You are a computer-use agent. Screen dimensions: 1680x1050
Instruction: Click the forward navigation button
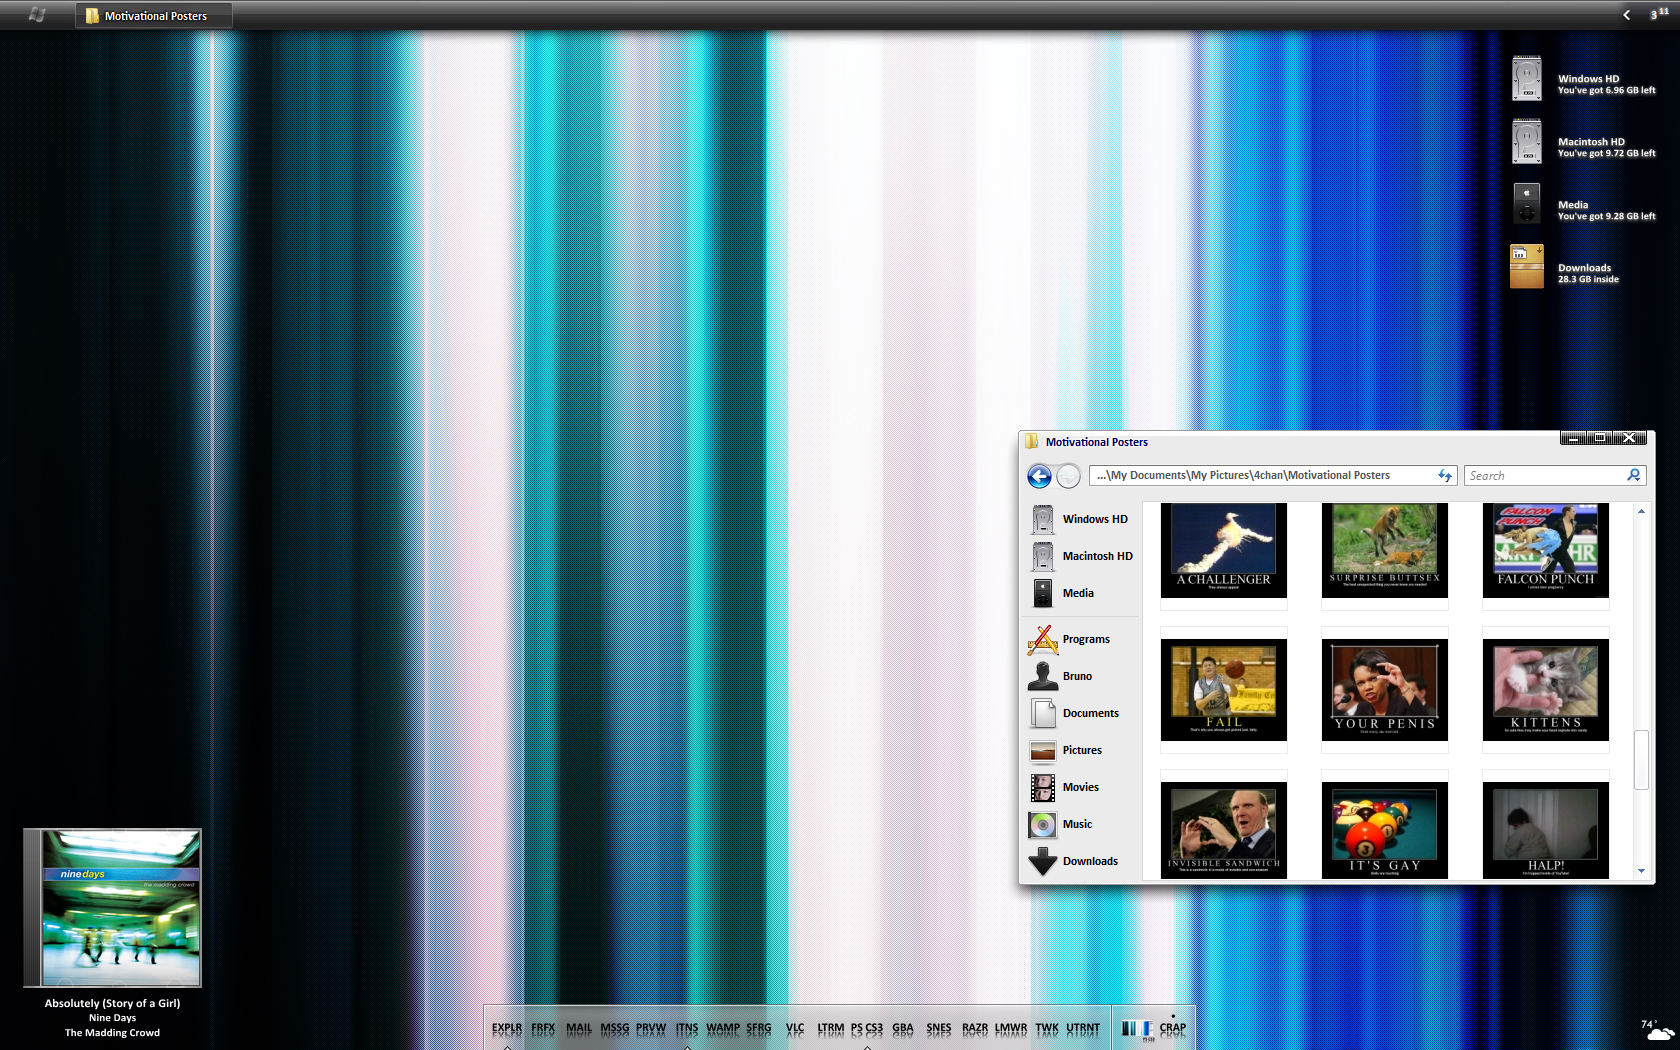[x=1068, y=476]
